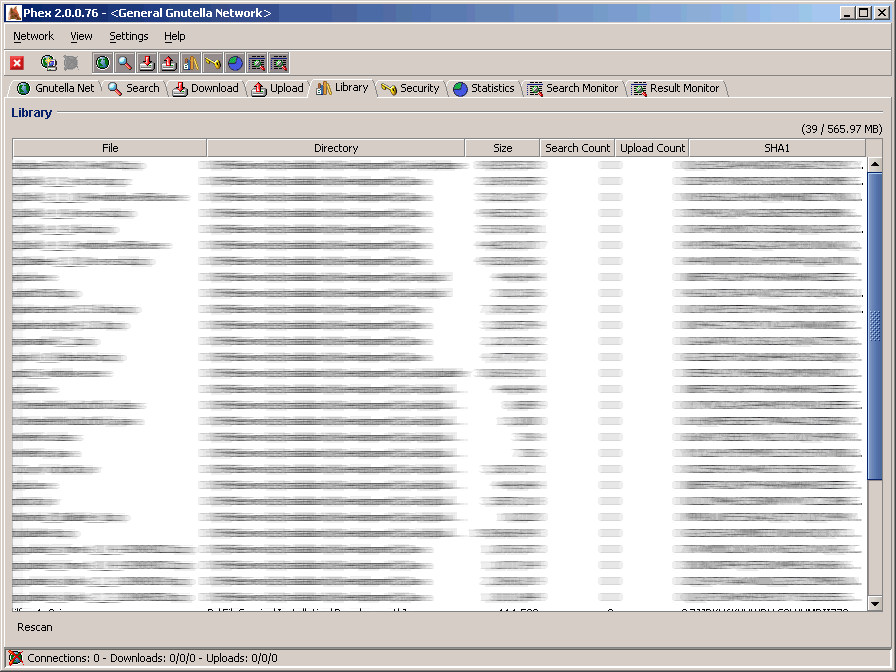This screenshot has height=672, width=896.
Task: Click the vertical scrollbar thumb
Action: coord(875,326)
